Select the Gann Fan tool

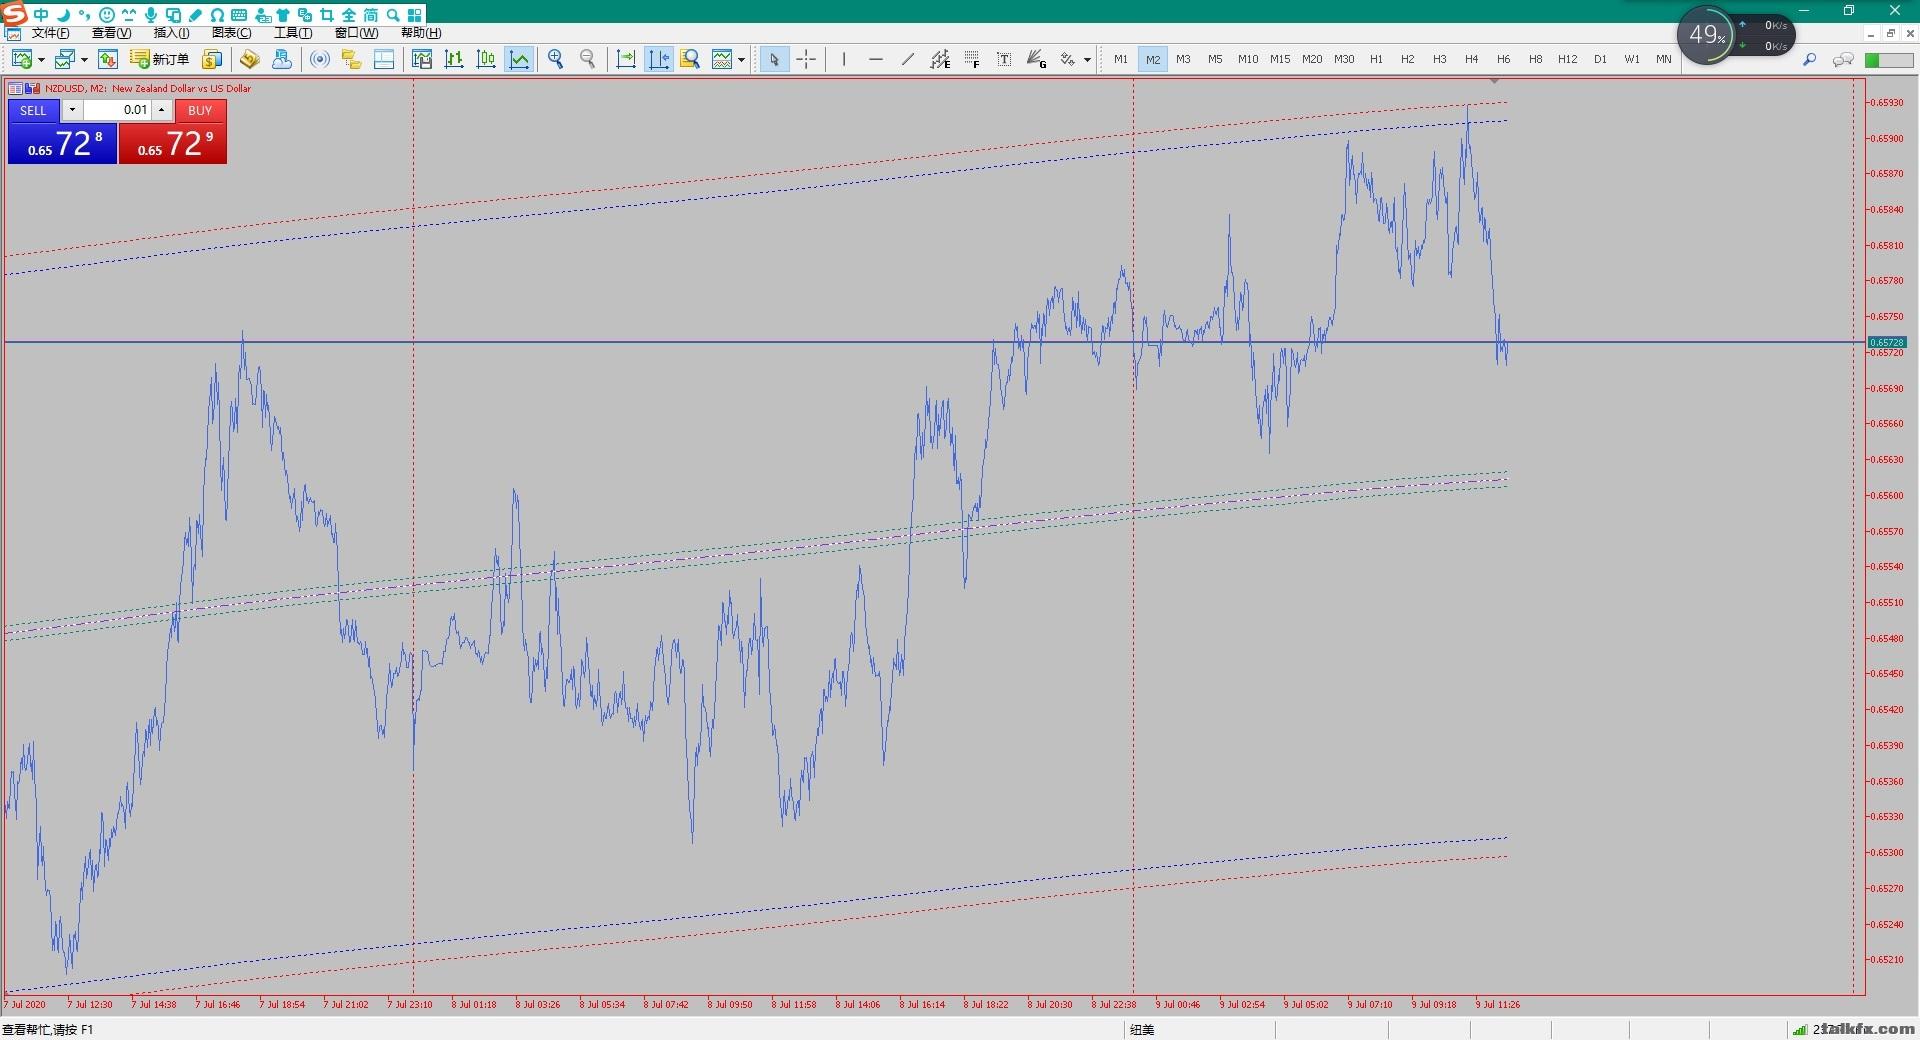(x=1036, y=60)
